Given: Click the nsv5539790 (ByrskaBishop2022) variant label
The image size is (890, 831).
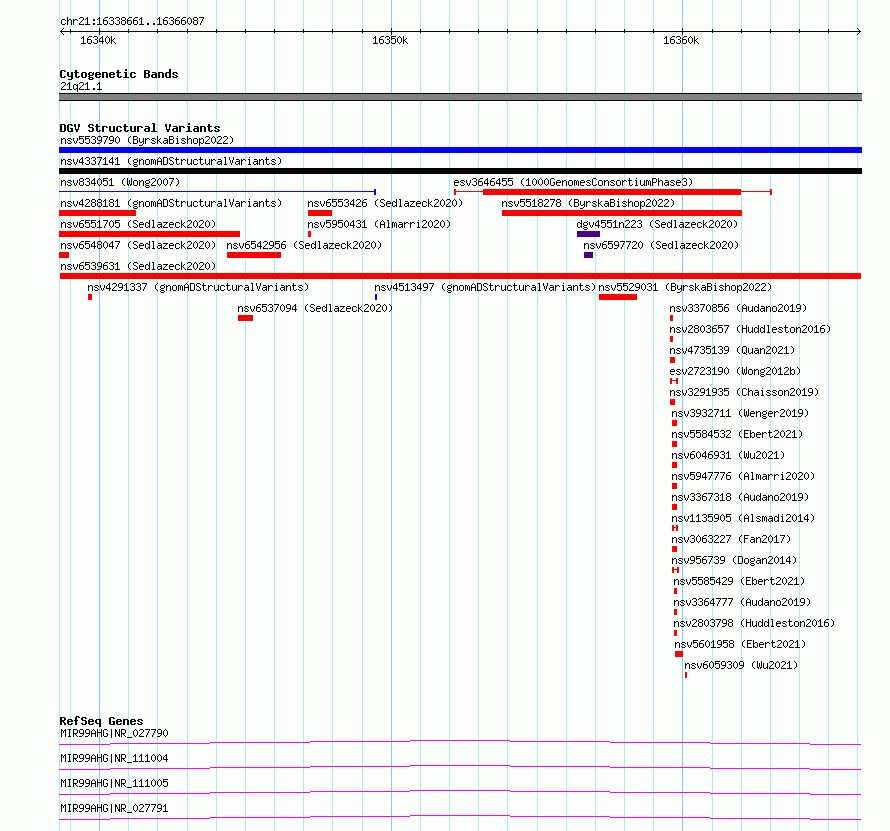Looking at the screenshot, I should (147, 140).
